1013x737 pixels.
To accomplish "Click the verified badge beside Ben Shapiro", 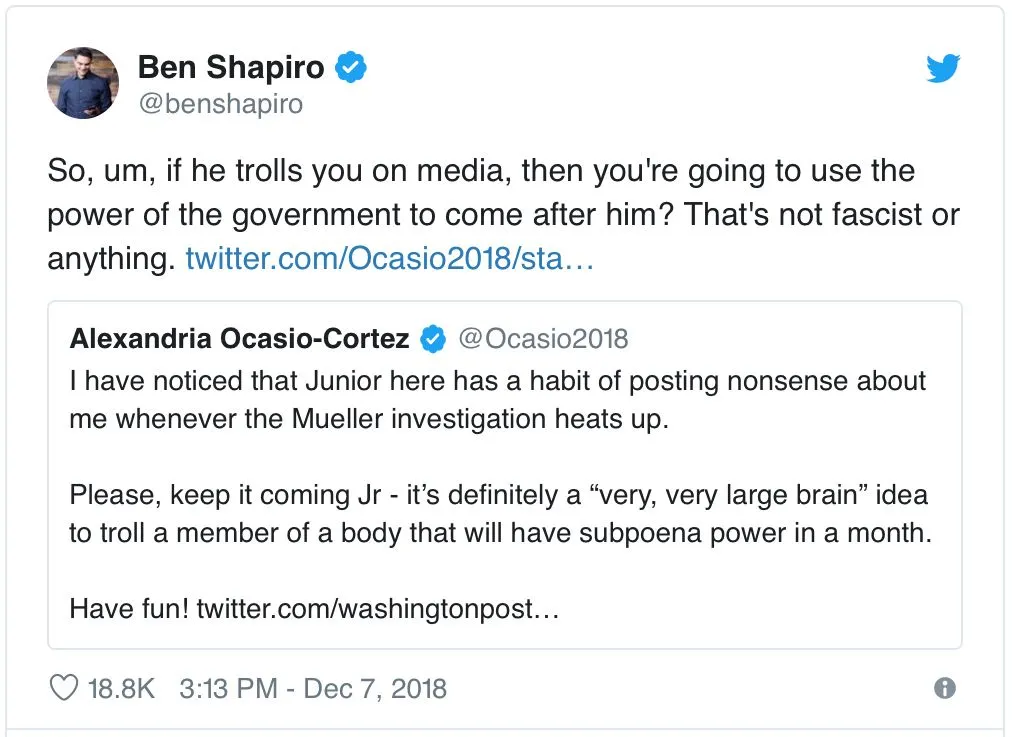I will point(352,67).
